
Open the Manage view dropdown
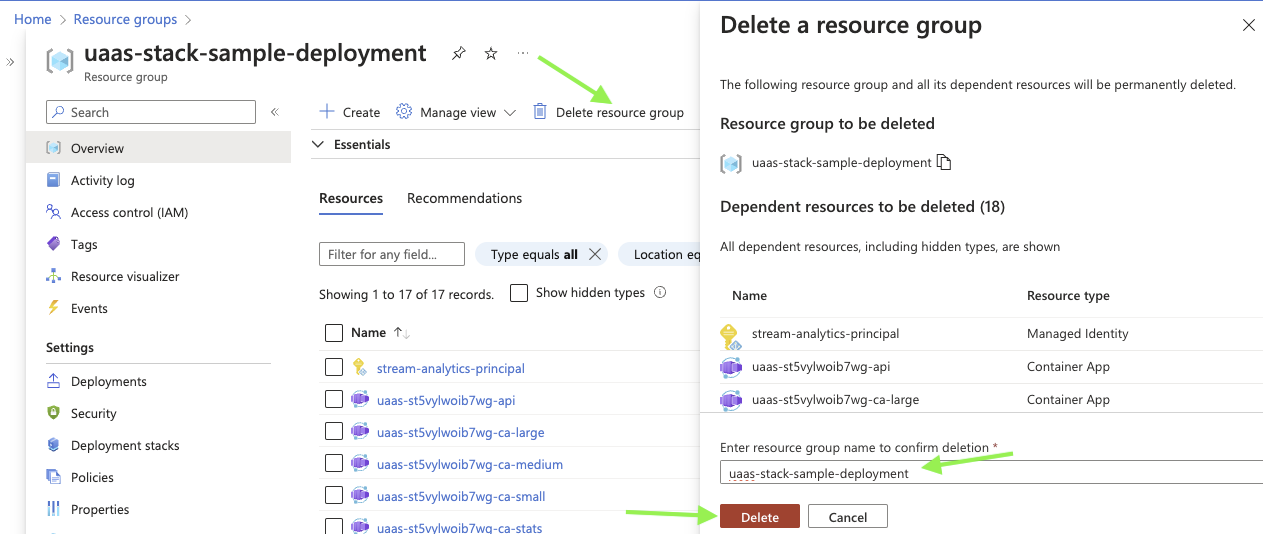456,112
